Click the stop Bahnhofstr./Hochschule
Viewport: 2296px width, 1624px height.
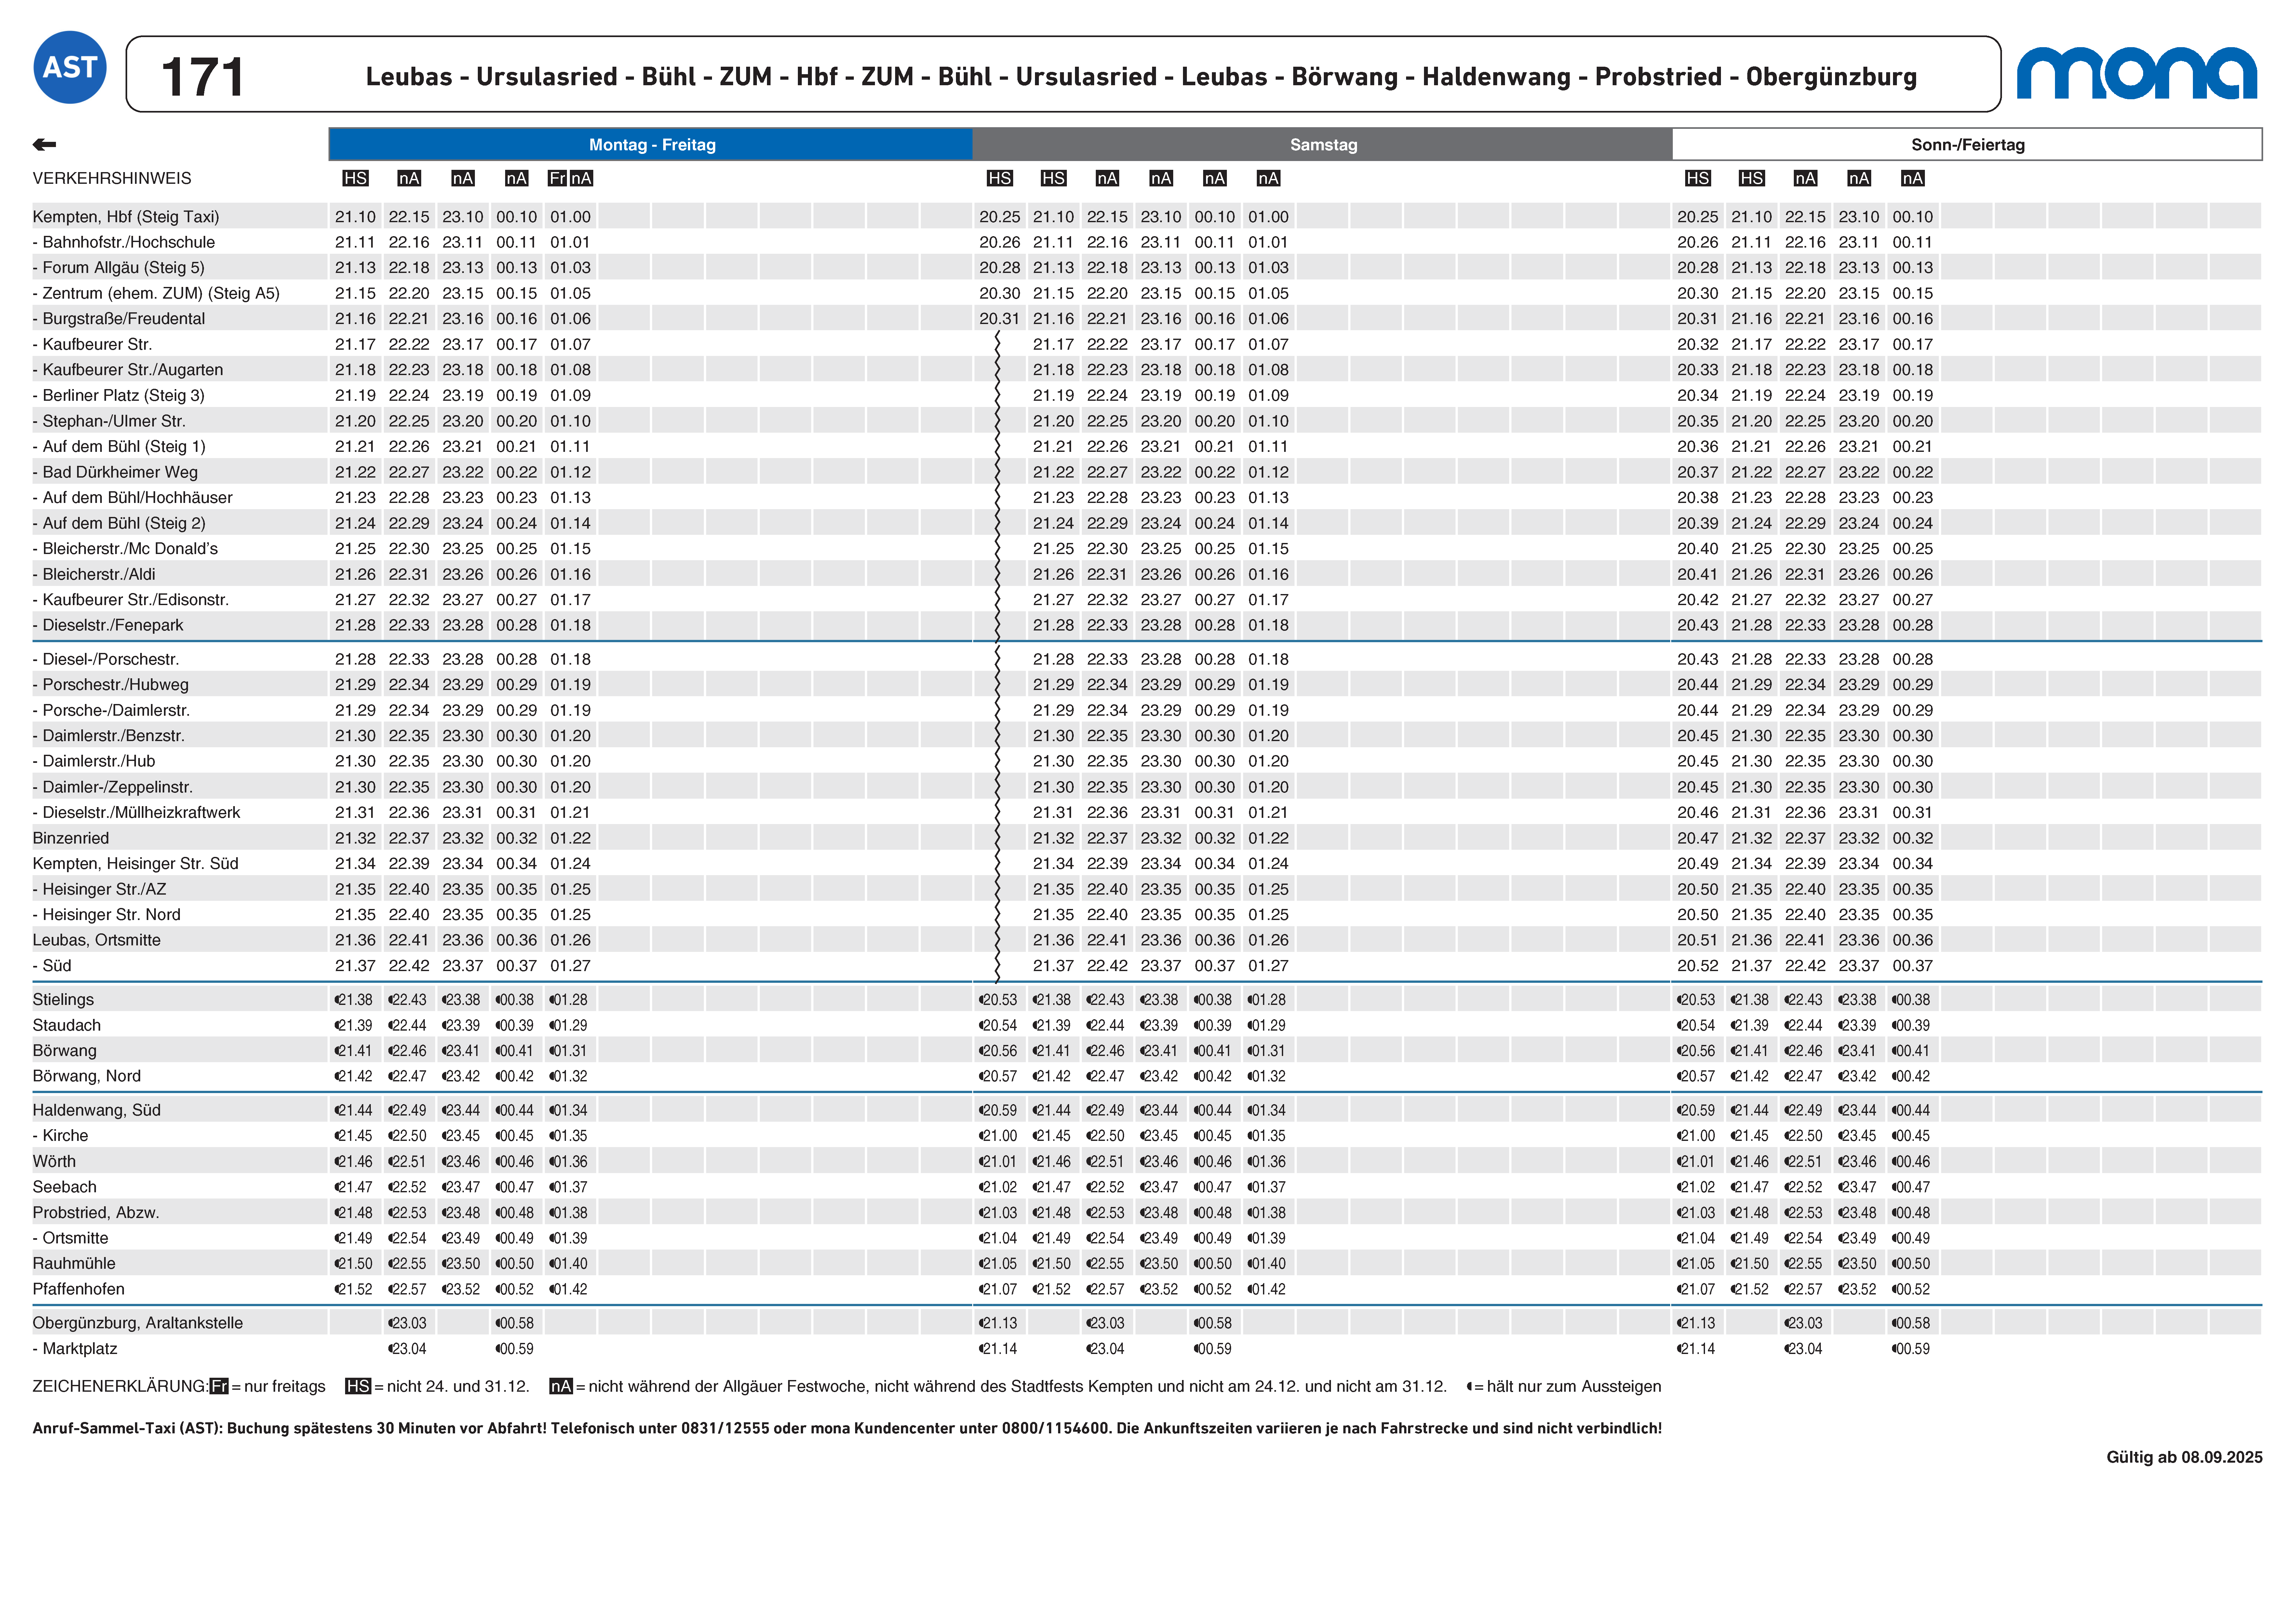(124, 242)
